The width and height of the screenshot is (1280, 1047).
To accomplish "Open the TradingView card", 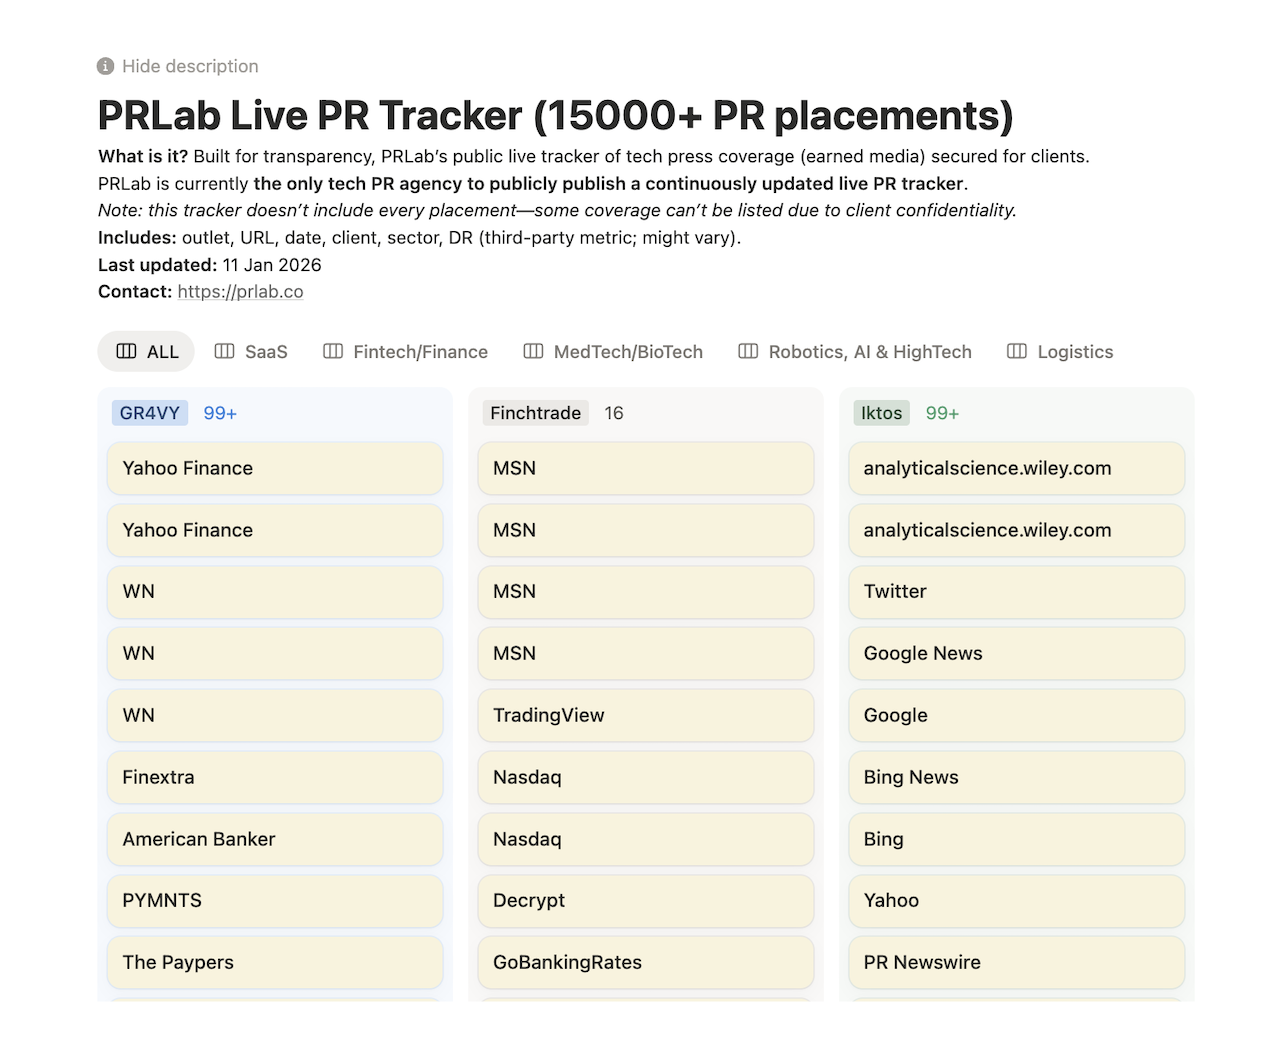I will (646, 715).
